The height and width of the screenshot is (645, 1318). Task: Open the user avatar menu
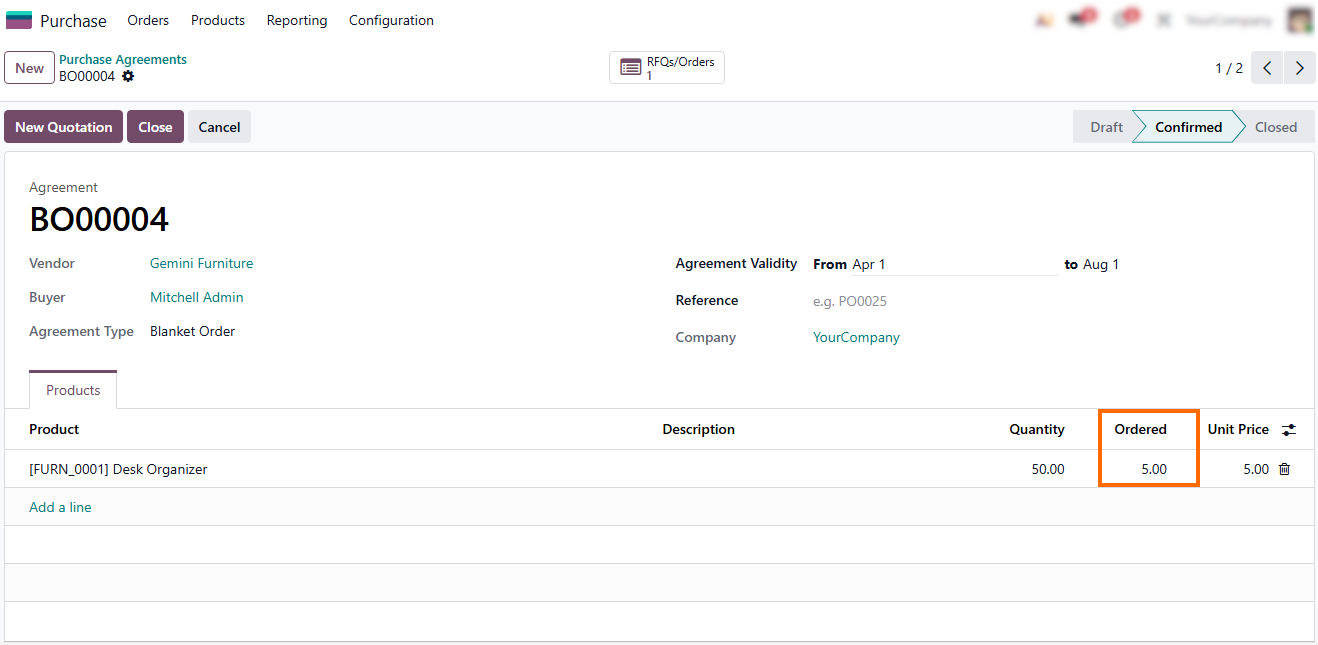(x=1299, y=20)
